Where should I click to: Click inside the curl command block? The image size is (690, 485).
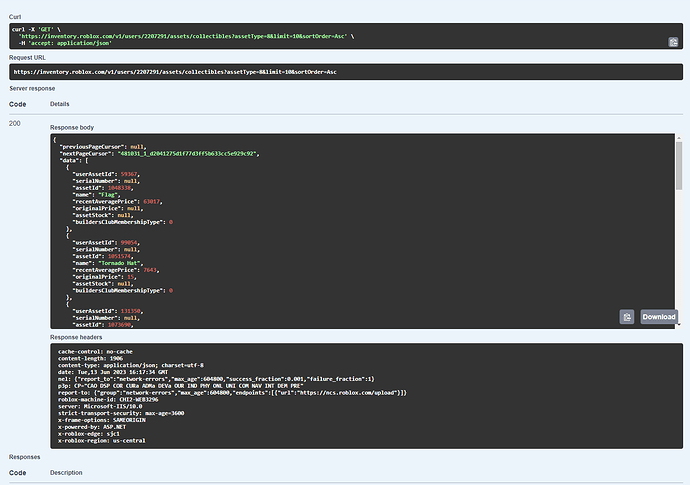click(x=300, y=36)
